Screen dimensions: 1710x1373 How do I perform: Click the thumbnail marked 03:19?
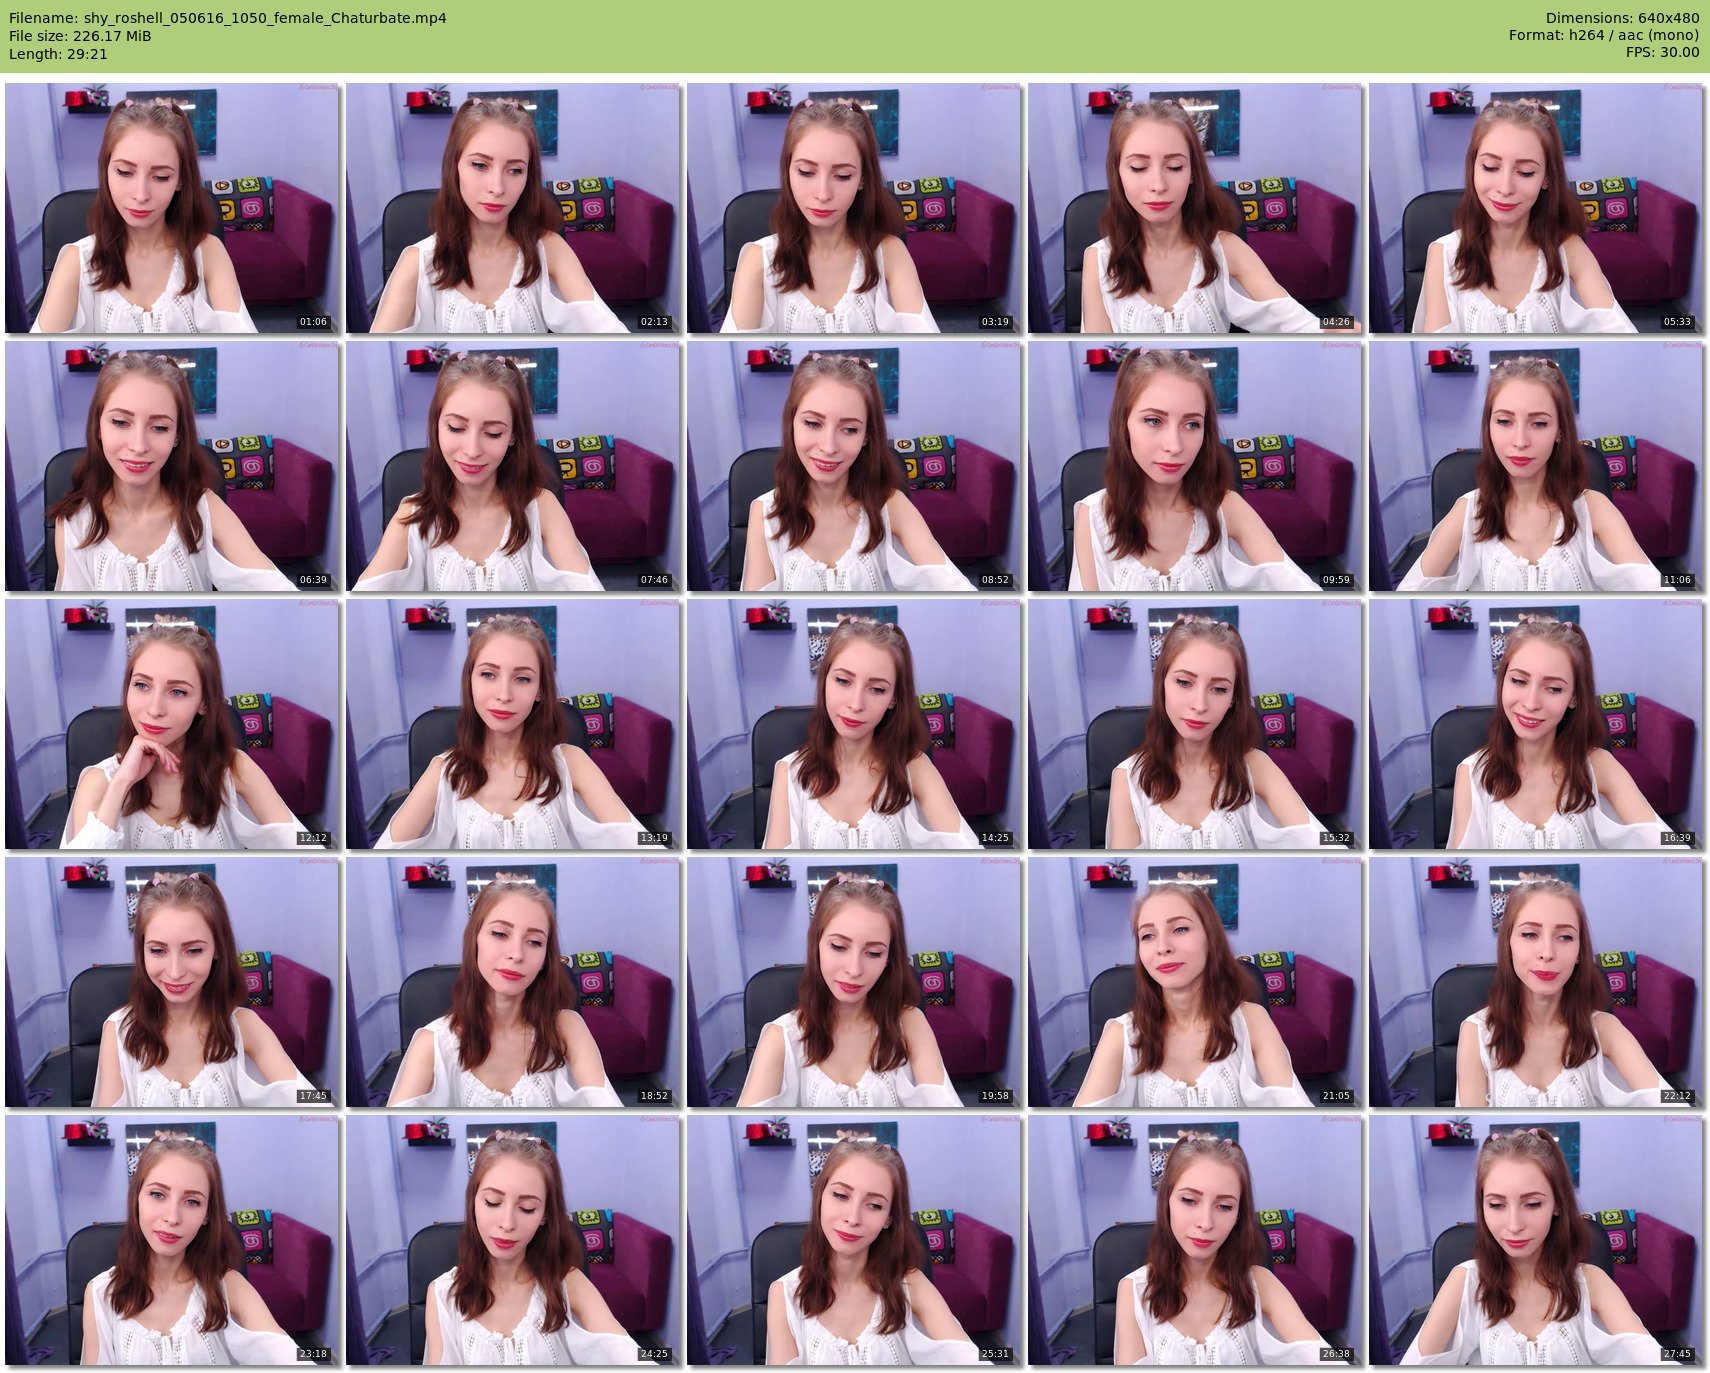(854, 208)
